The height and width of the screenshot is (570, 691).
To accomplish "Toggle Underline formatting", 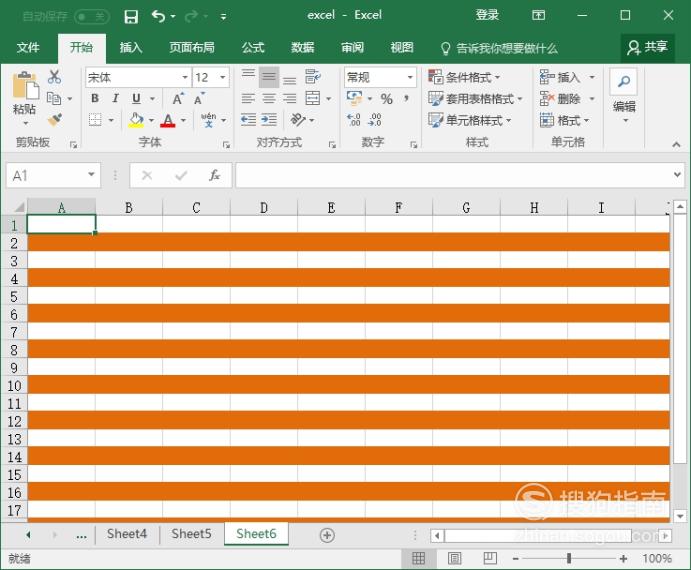I will [136, 99].
